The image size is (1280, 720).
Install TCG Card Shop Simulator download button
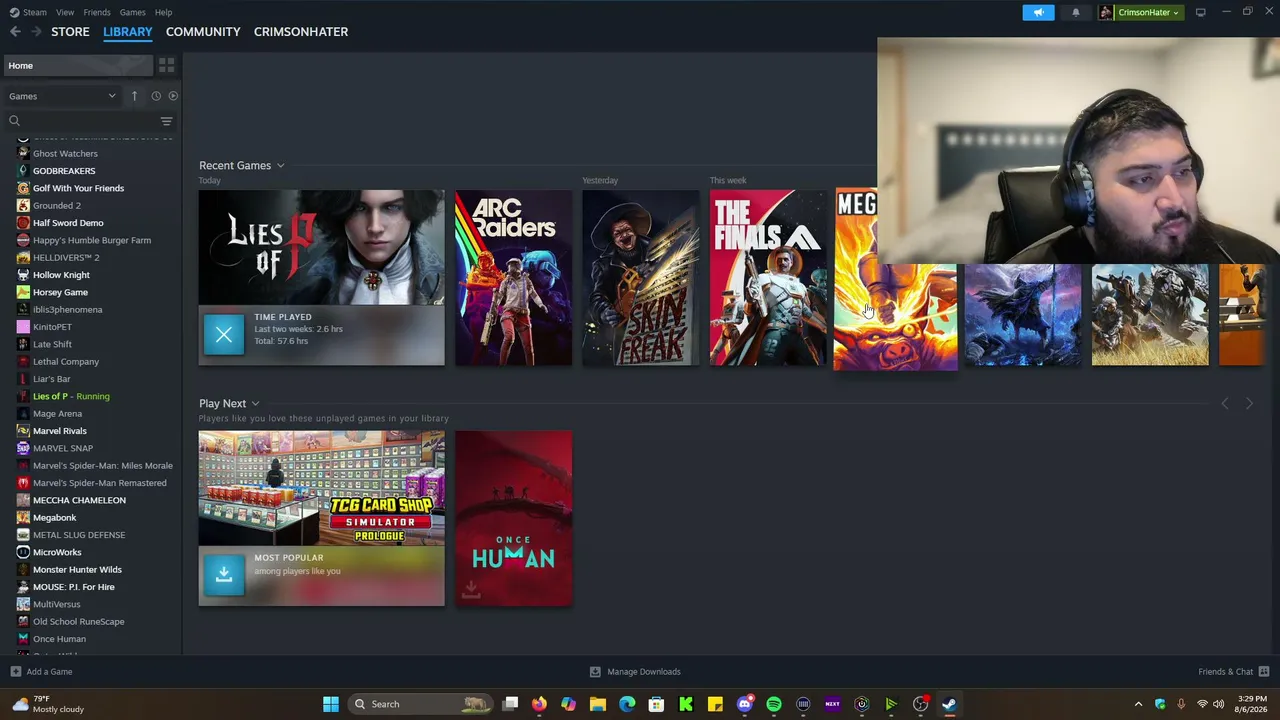tap(224, 575)
